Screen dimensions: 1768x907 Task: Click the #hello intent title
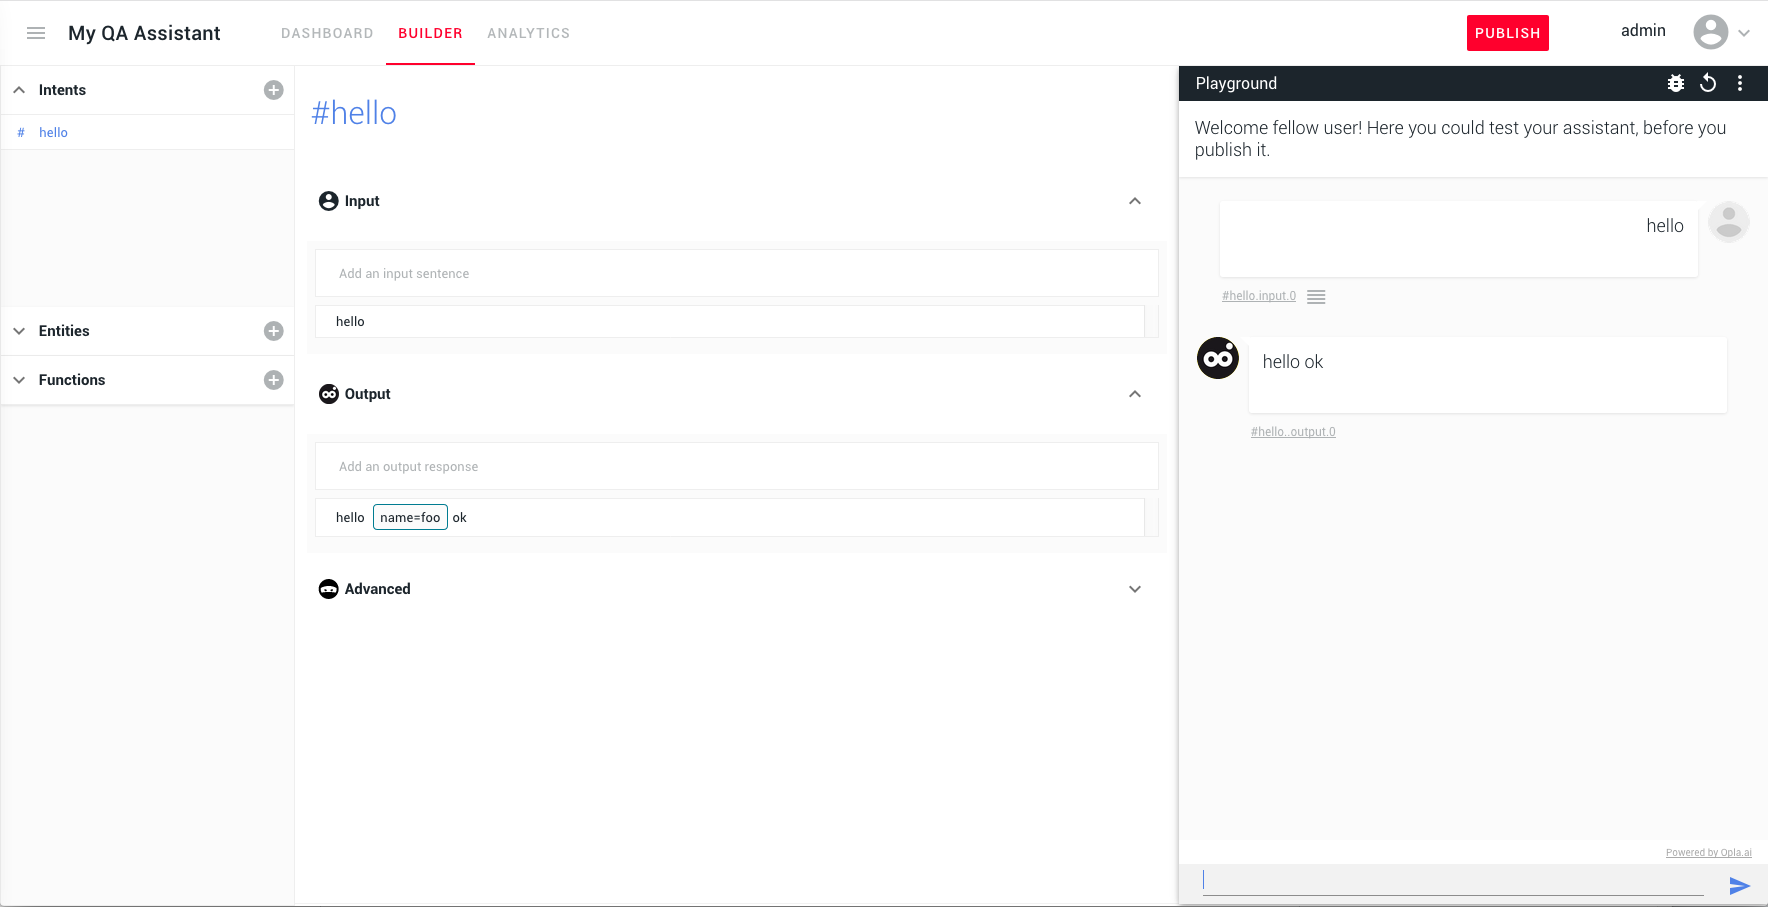click(354, 113)
